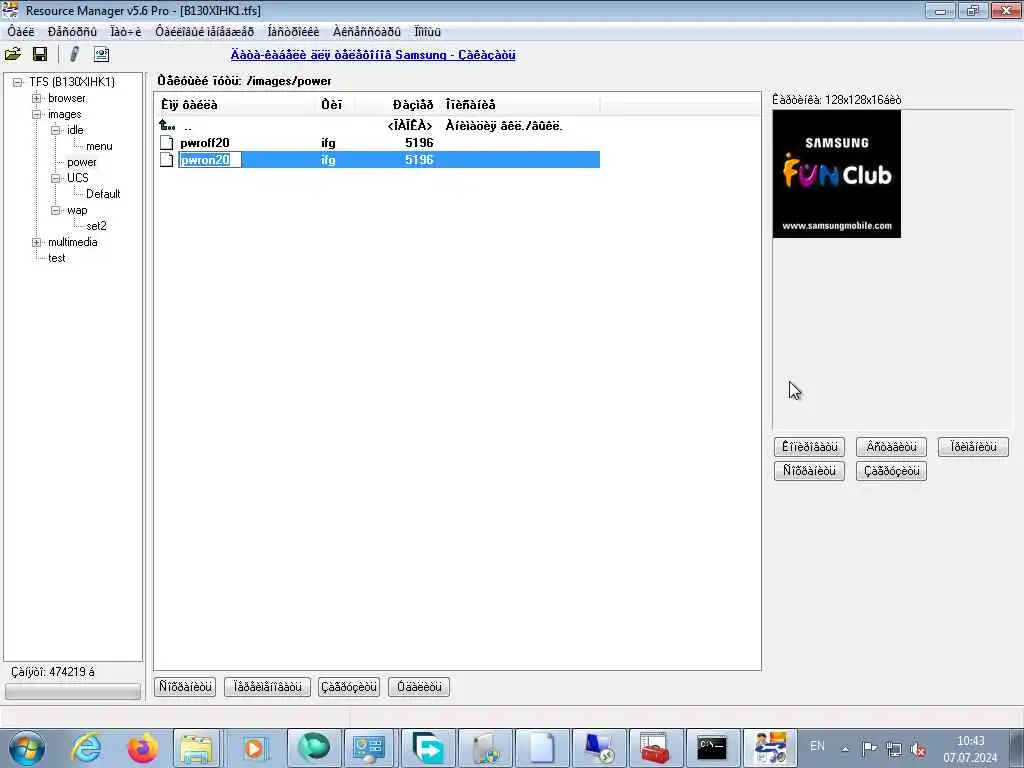Click the Resource Manager taskbar icon

tap(769, 748)
